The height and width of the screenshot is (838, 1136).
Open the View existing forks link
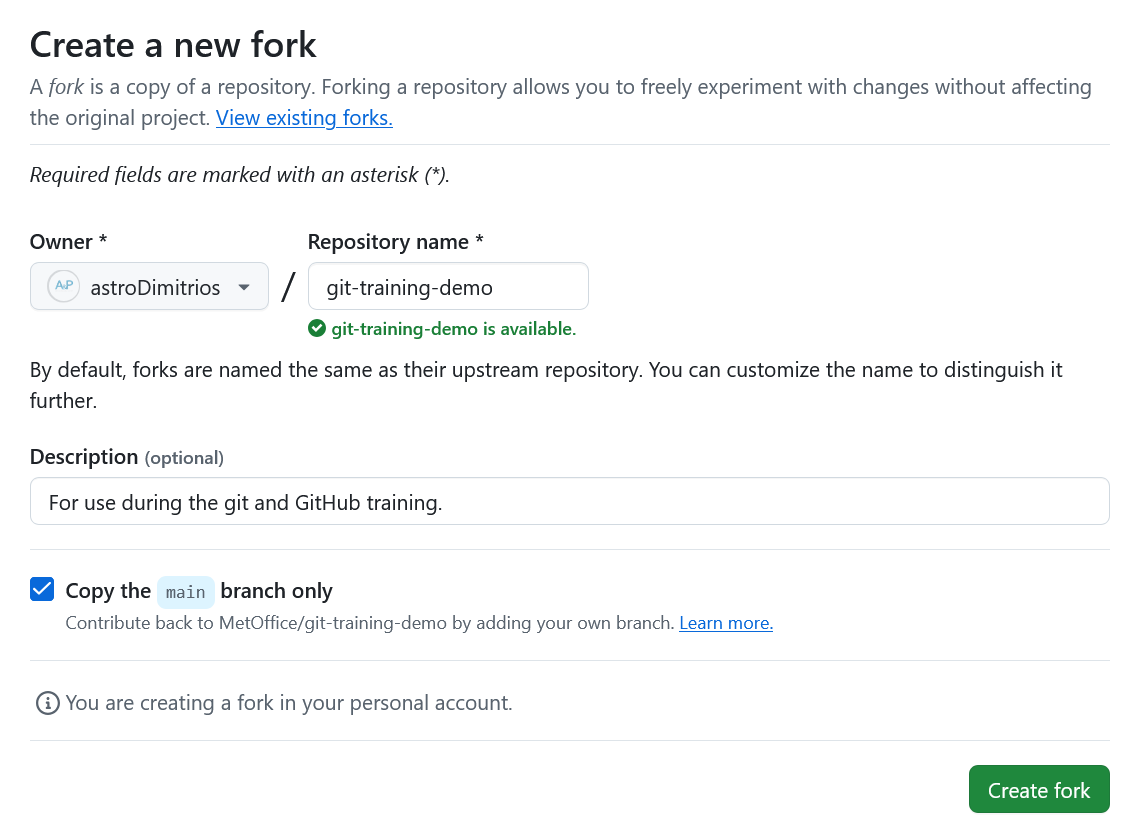click(x=303, y=117)
